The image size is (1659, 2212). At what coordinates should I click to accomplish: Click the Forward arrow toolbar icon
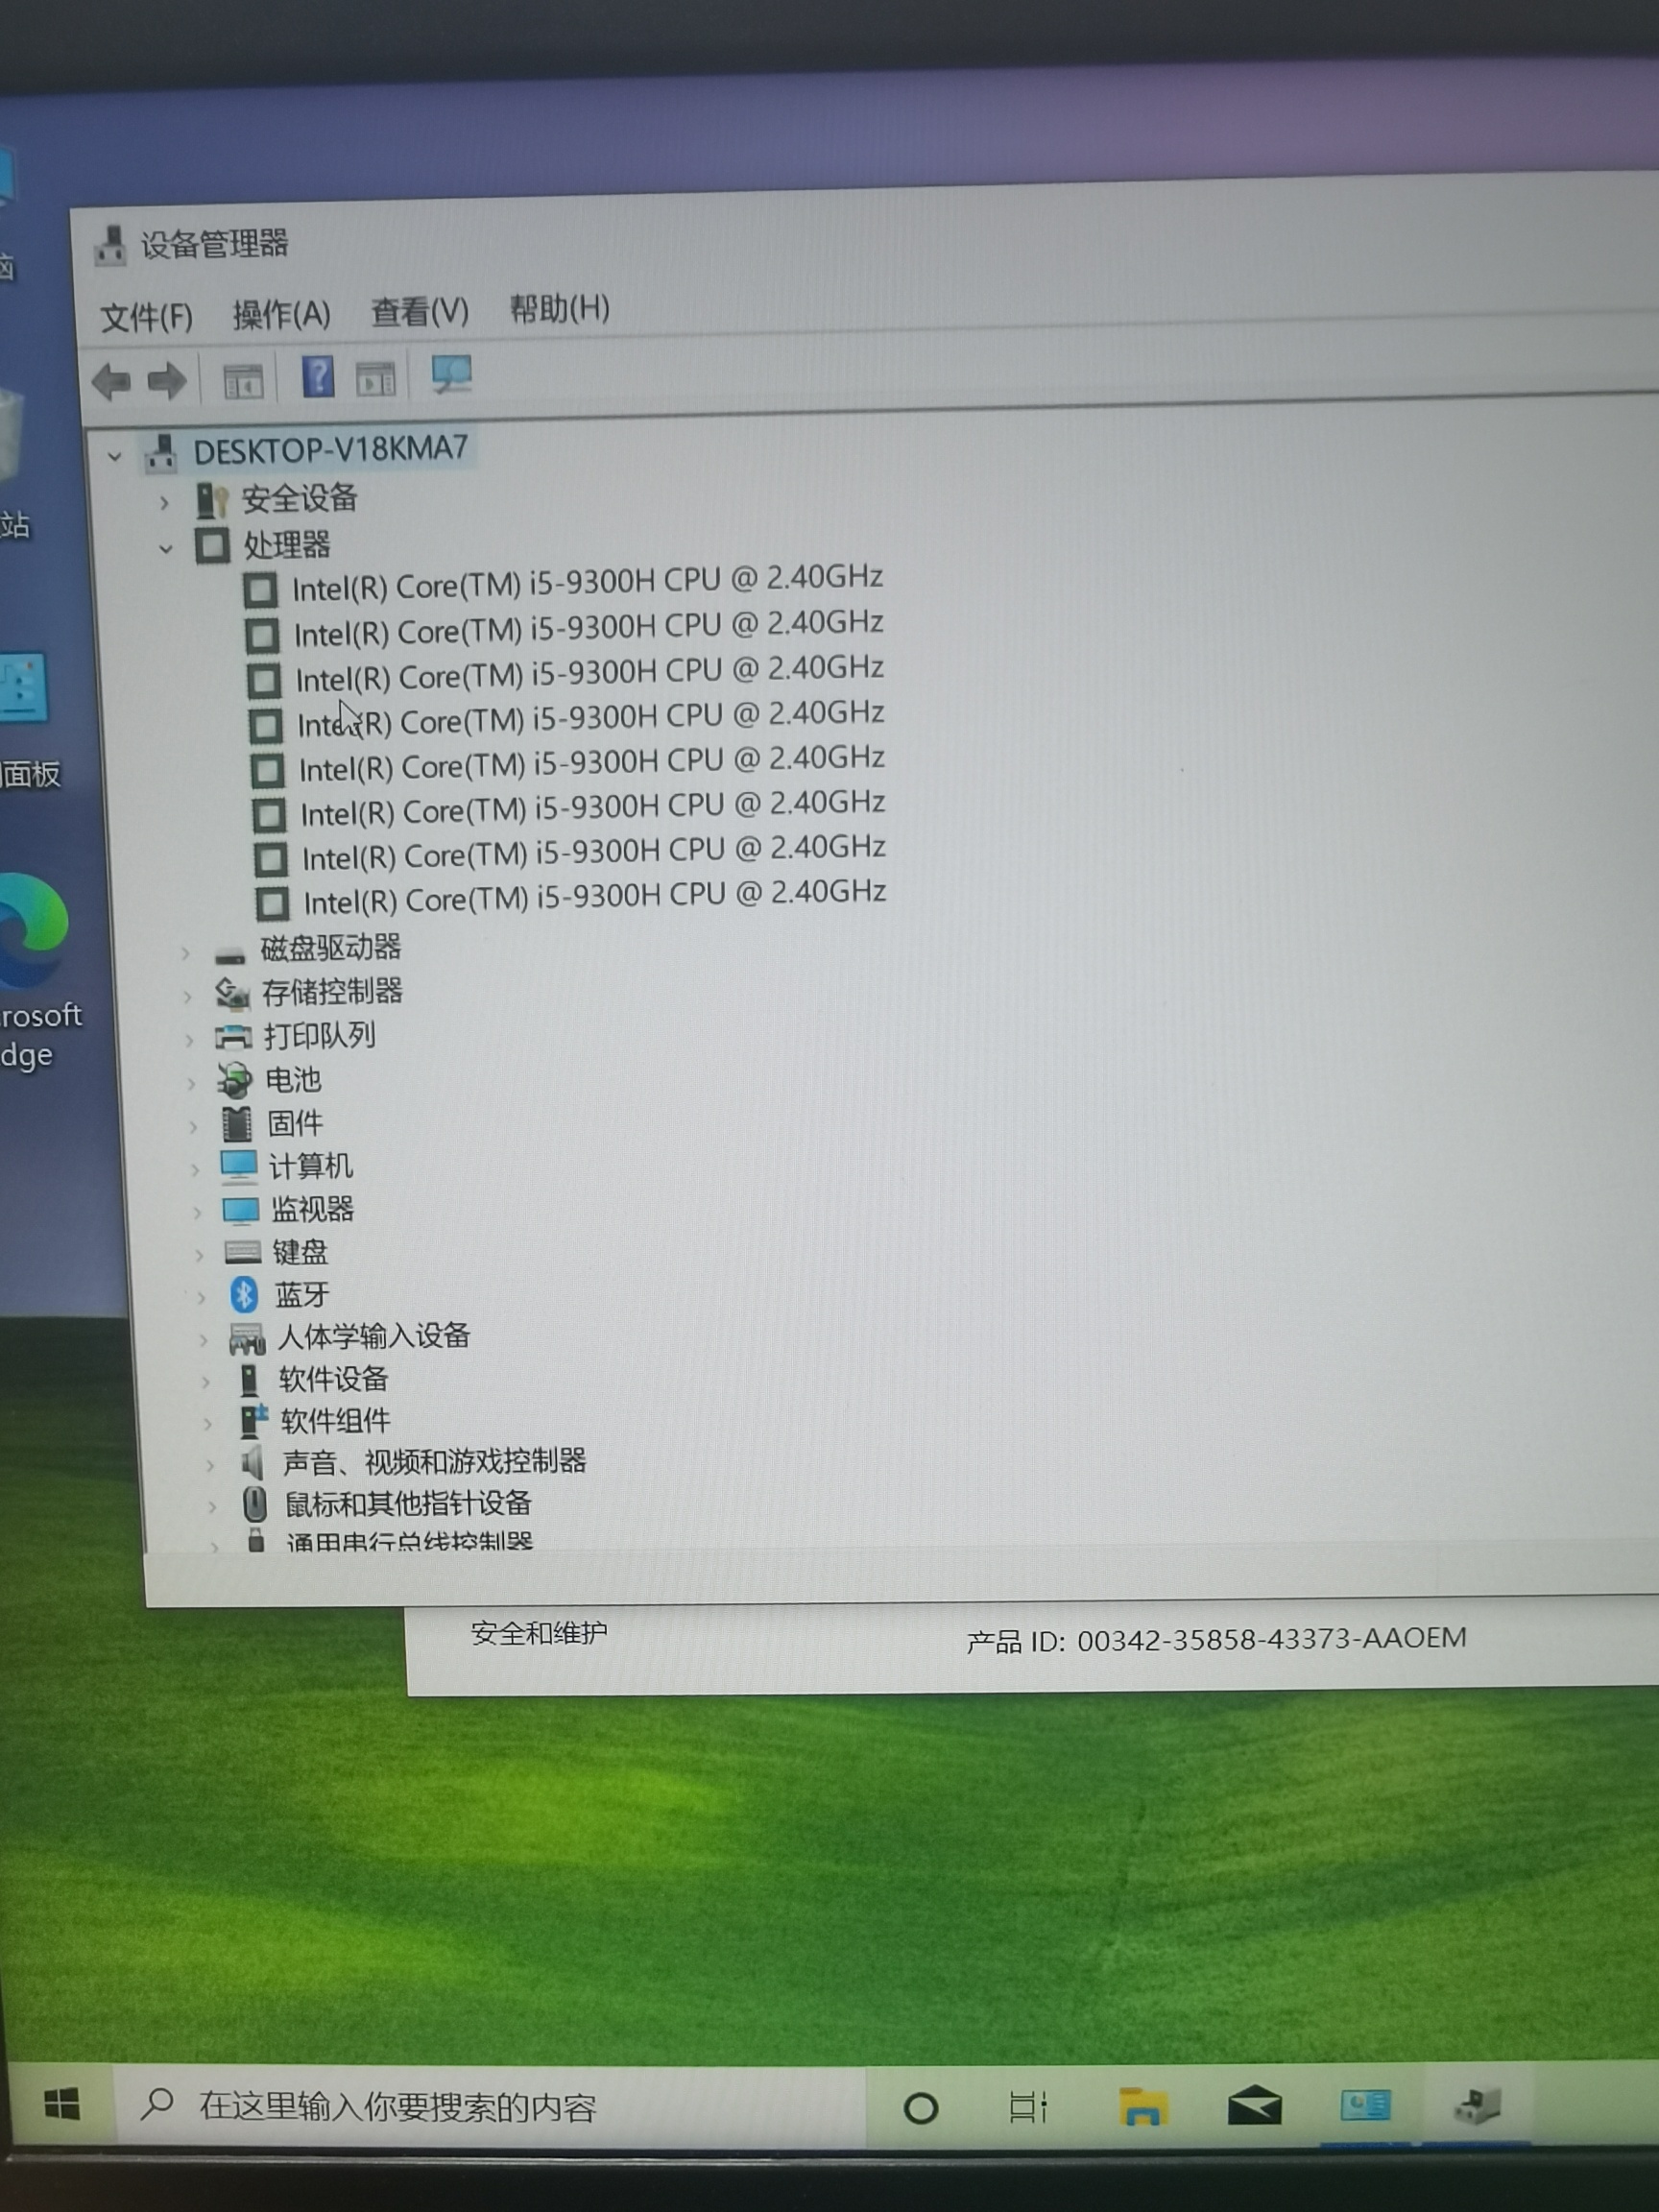click(167, 380)
